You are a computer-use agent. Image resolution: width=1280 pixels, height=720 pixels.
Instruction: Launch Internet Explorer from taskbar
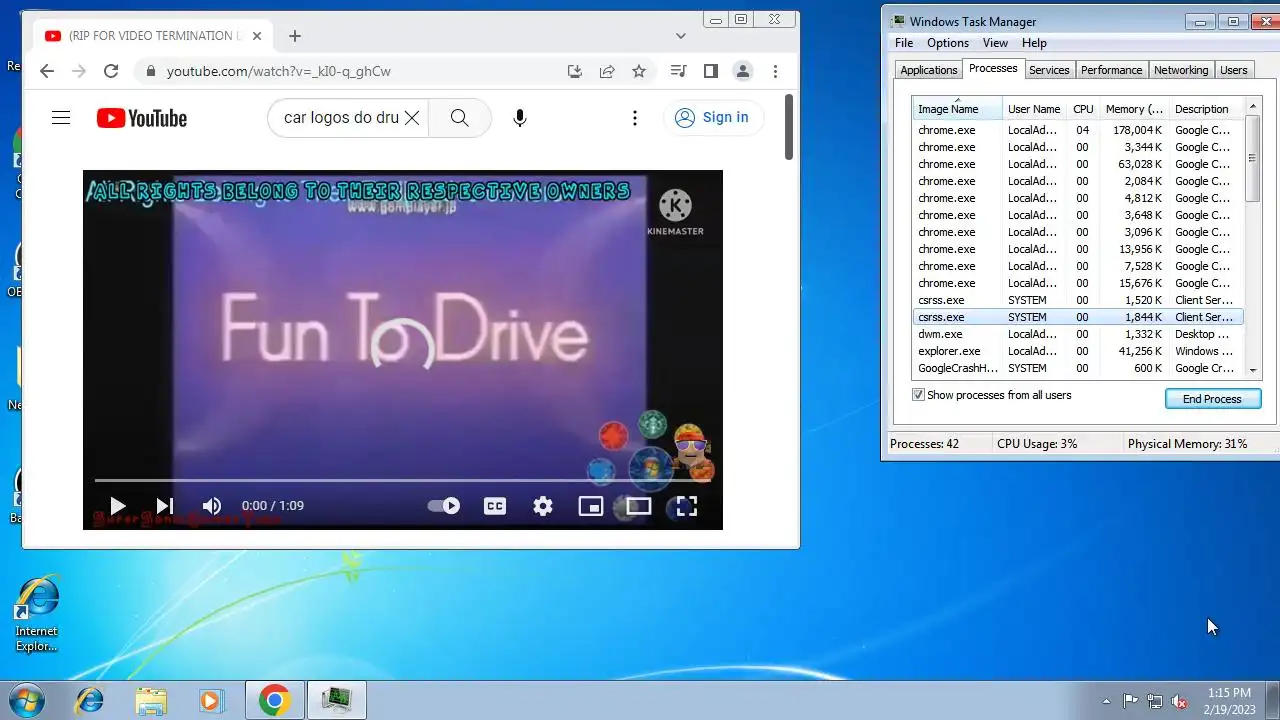tap(89, 700)
